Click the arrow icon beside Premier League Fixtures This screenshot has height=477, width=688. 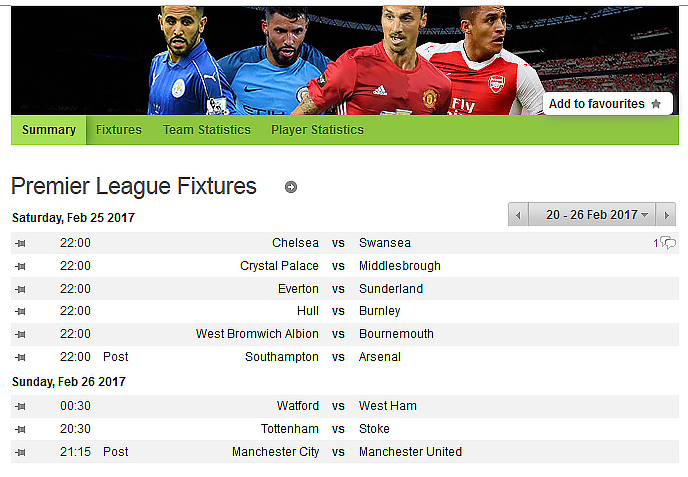[290, 187]
